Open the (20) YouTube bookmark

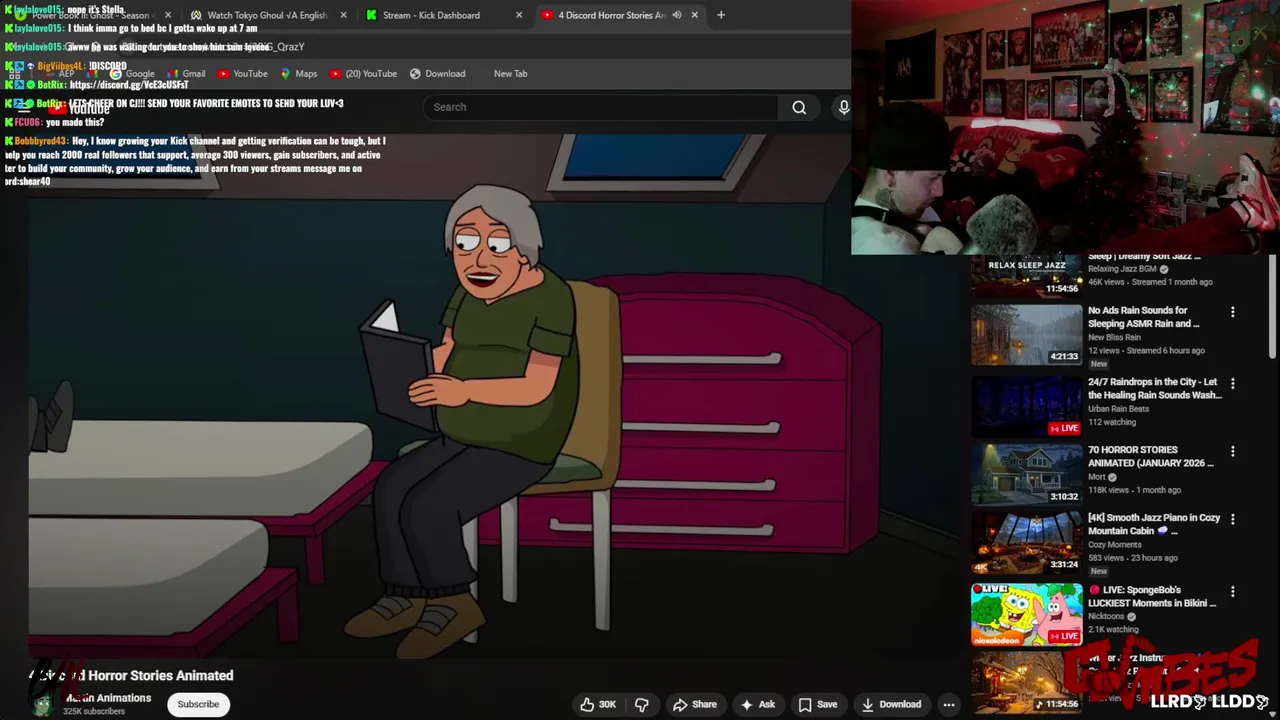(x=363, y=73)
